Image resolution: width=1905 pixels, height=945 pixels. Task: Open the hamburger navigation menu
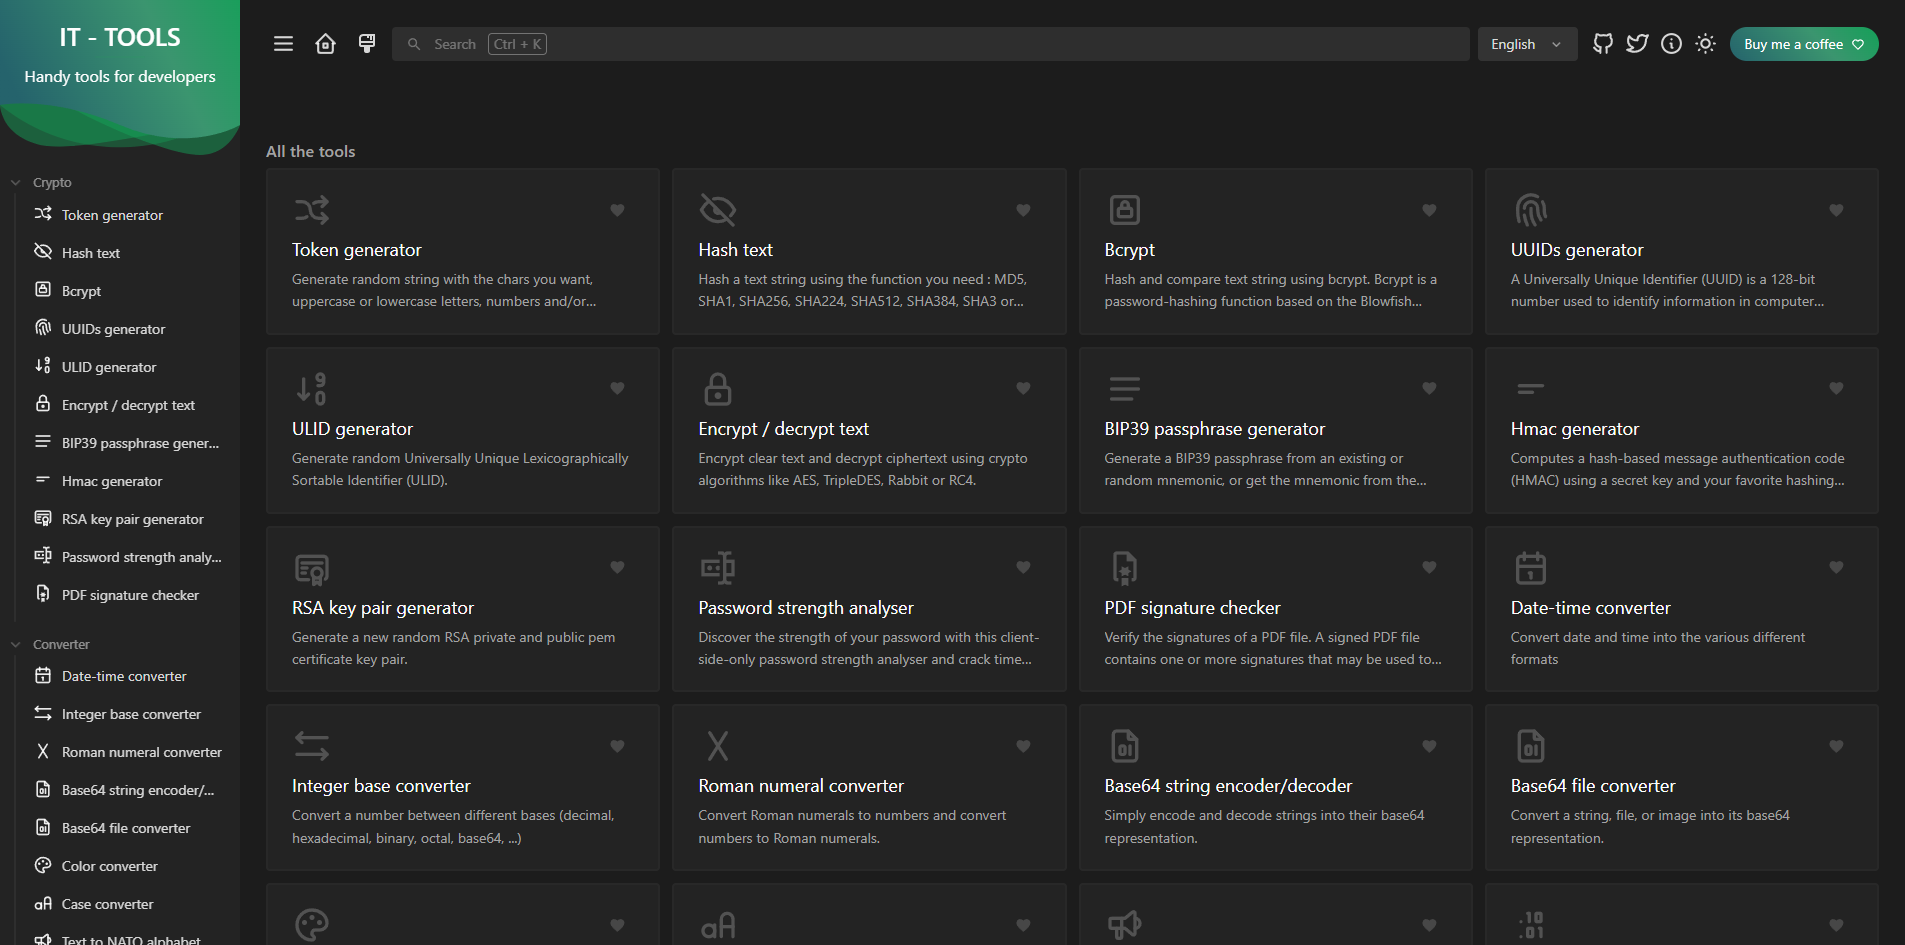[283, 43]
